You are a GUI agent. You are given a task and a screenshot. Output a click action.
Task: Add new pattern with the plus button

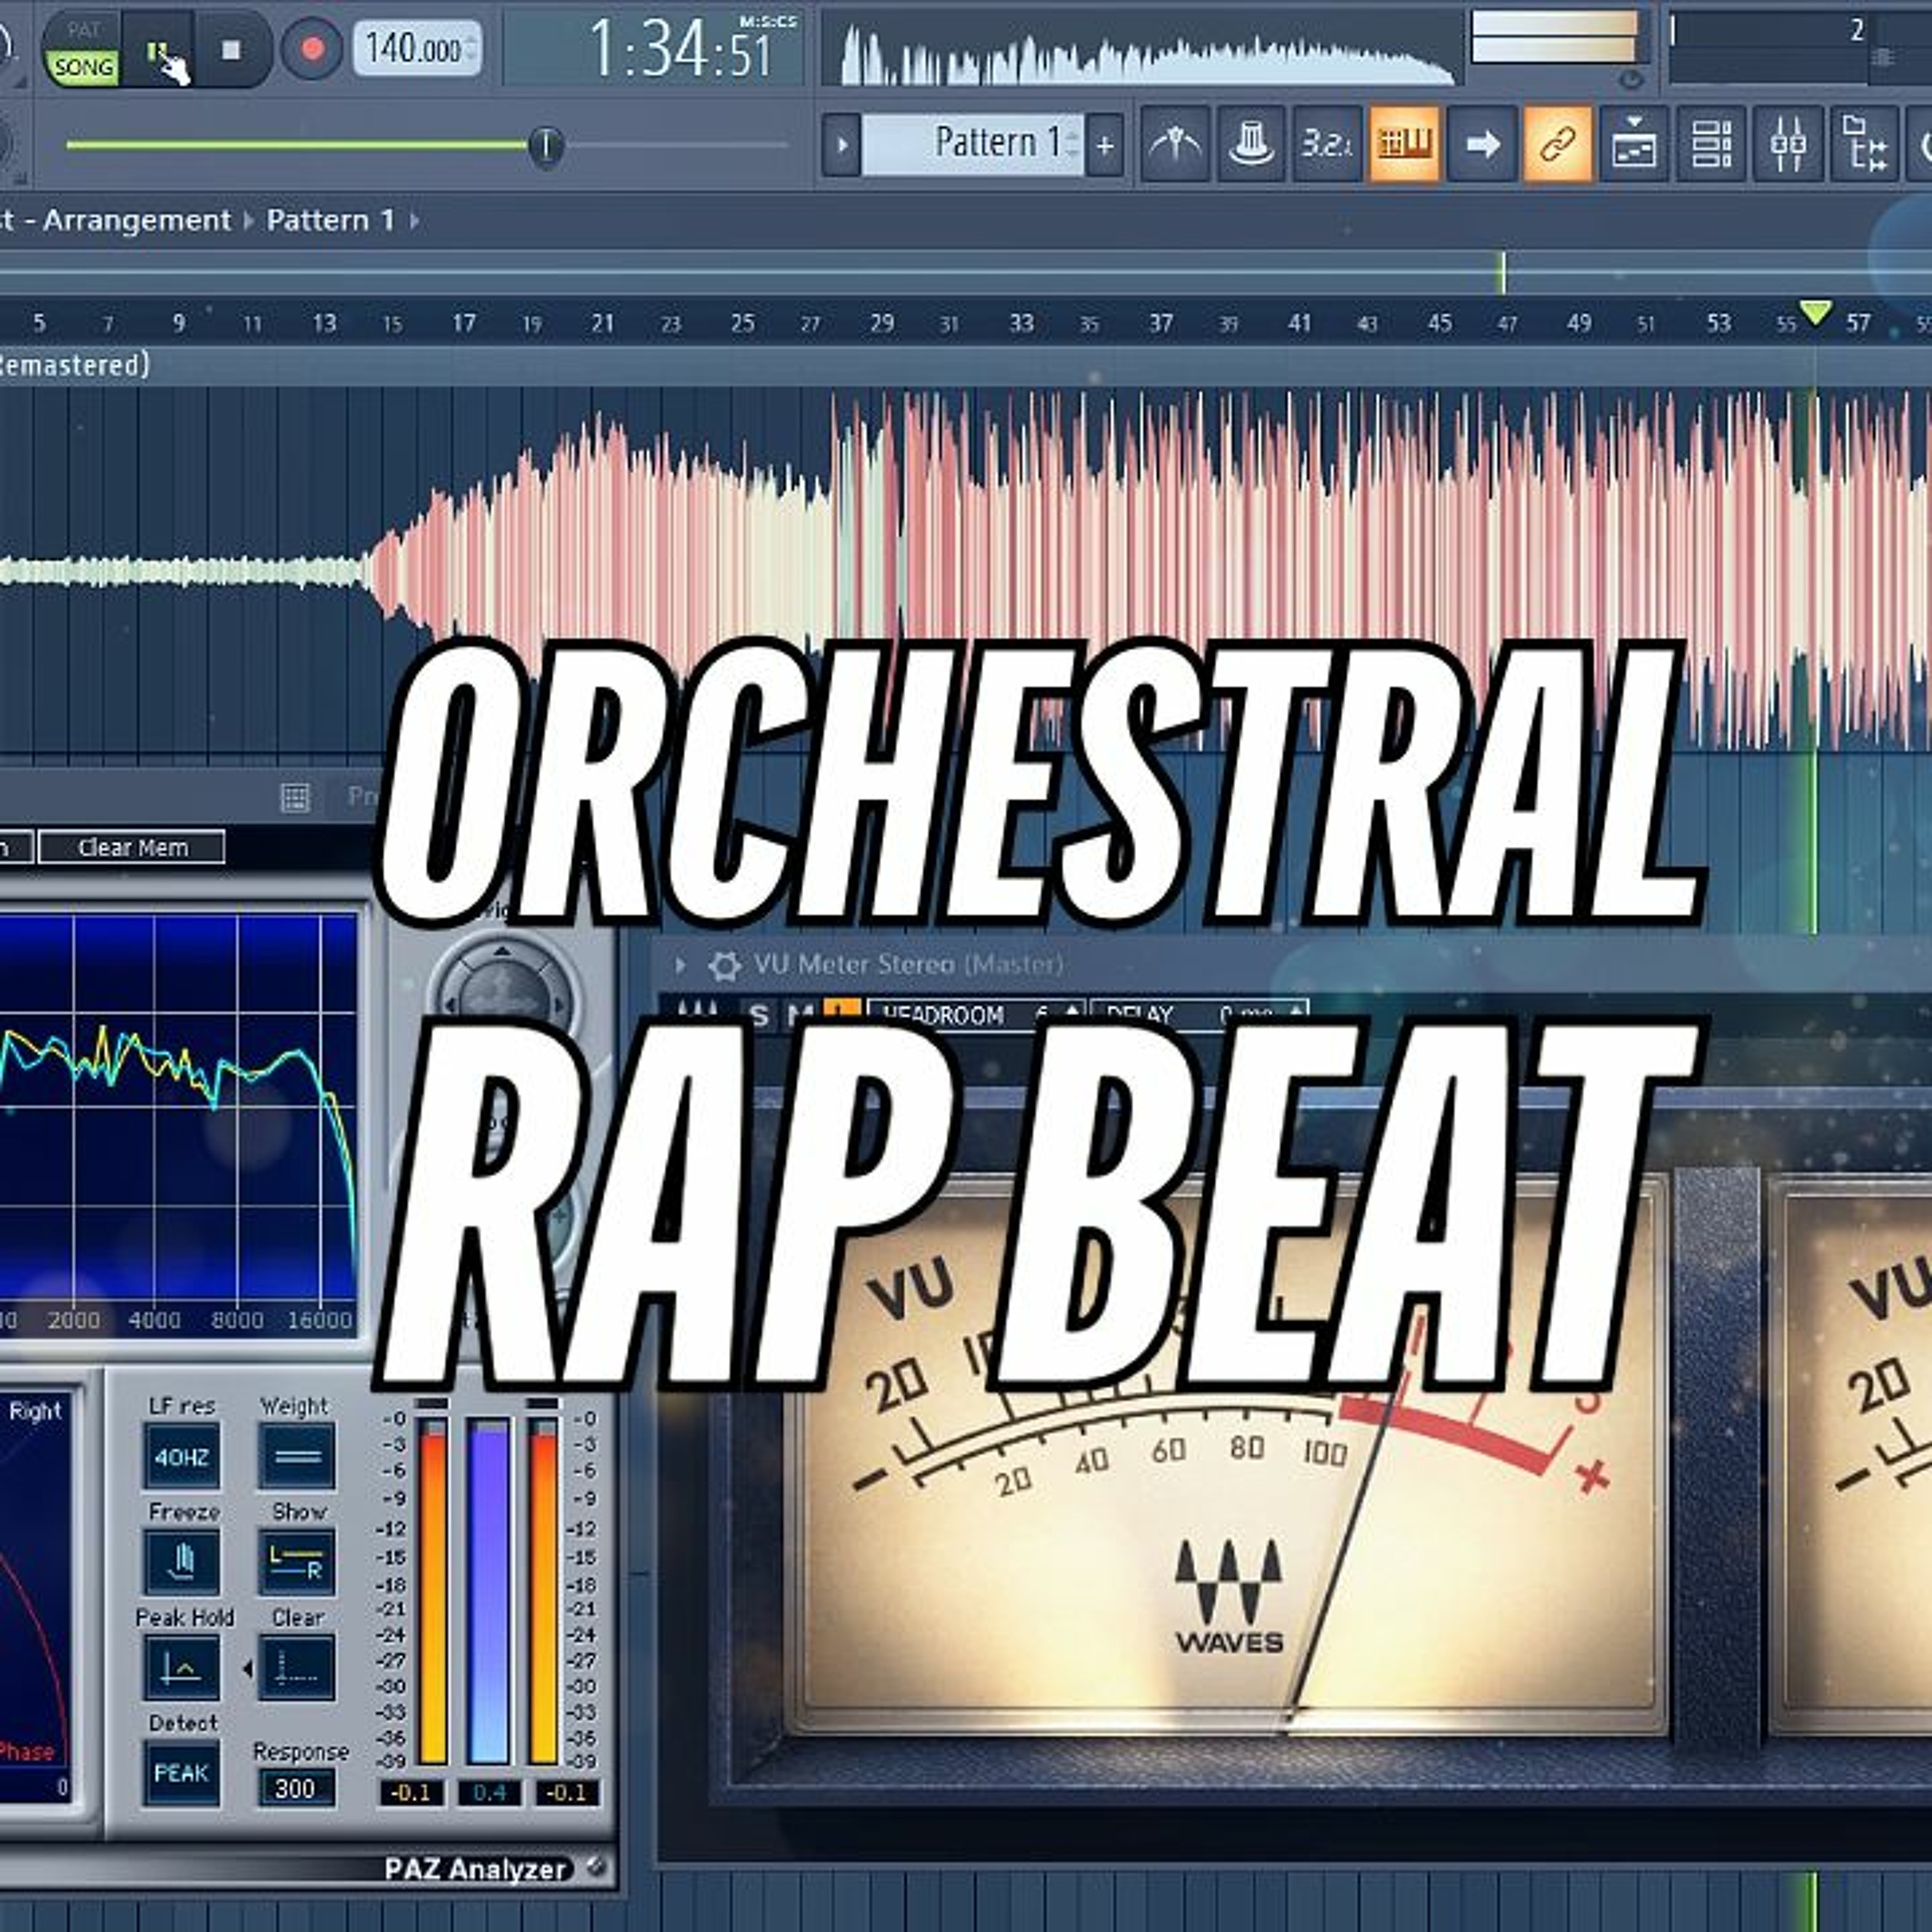1104,145
